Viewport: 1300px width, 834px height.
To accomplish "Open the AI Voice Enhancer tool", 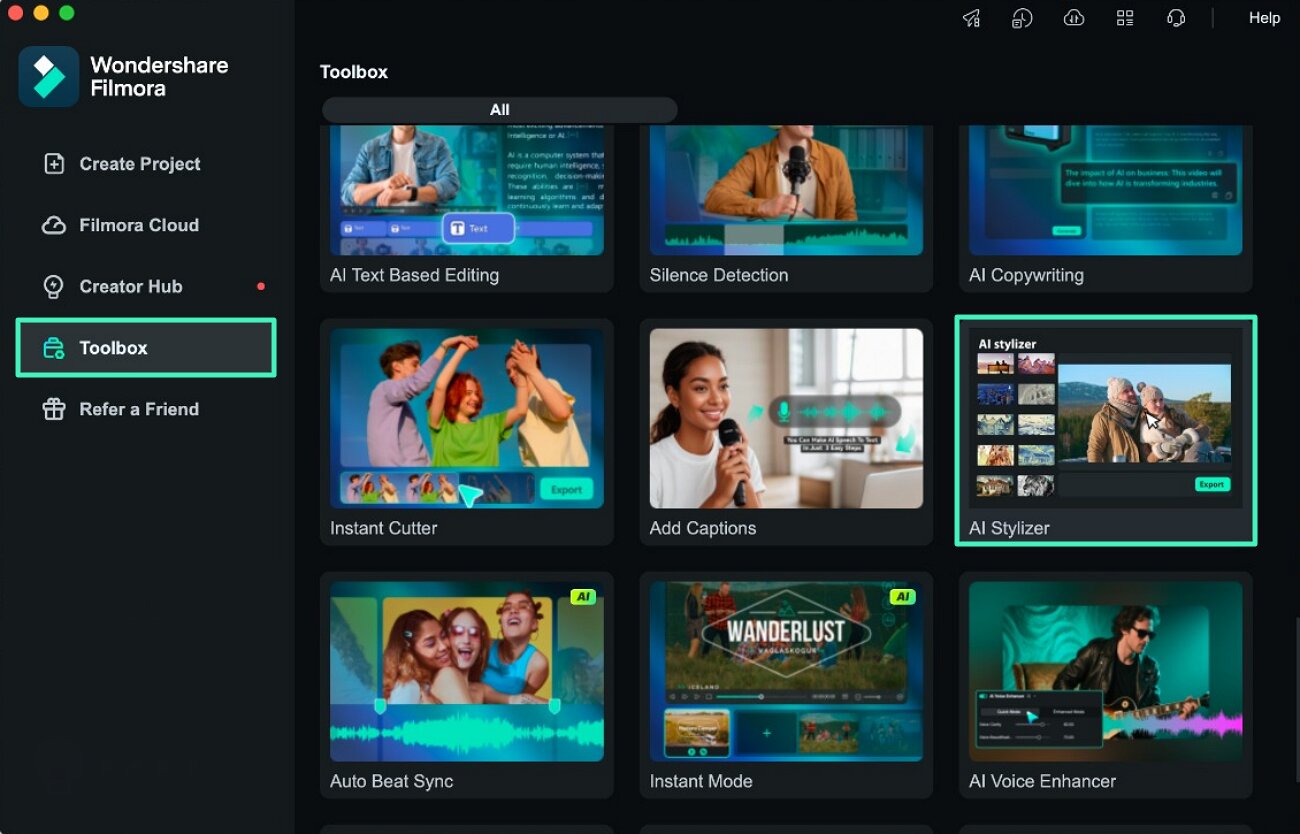I will coord(1106,685).
